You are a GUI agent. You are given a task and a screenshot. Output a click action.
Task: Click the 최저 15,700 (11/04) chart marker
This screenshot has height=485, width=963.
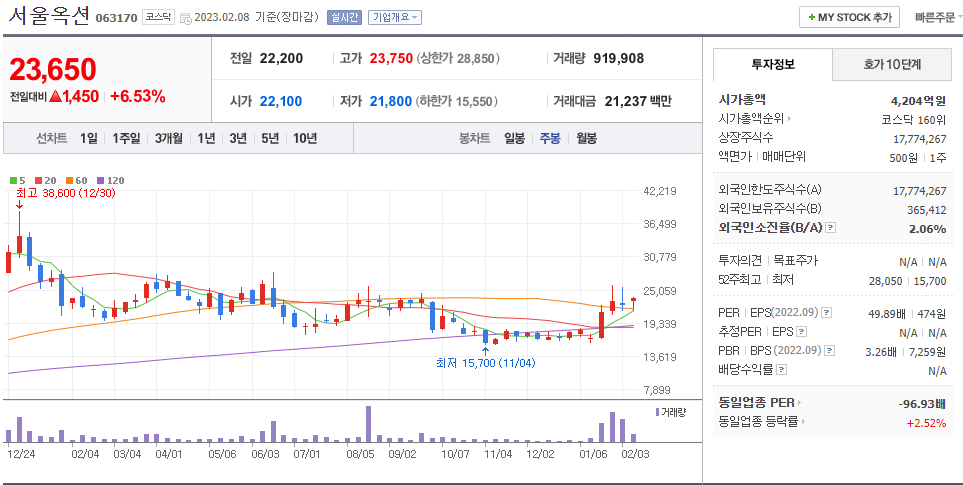[x=486, y=363]
